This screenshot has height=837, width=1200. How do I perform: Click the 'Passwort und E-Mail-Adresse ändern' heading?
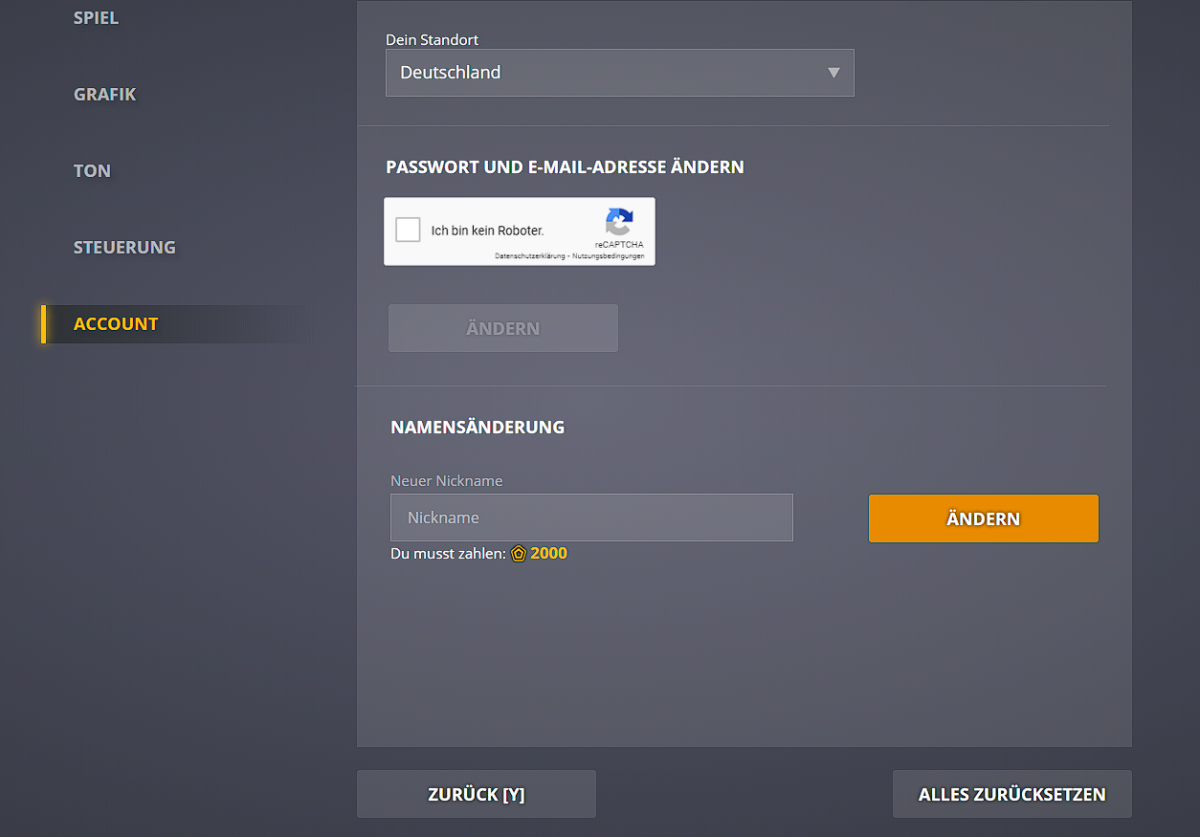565,167
